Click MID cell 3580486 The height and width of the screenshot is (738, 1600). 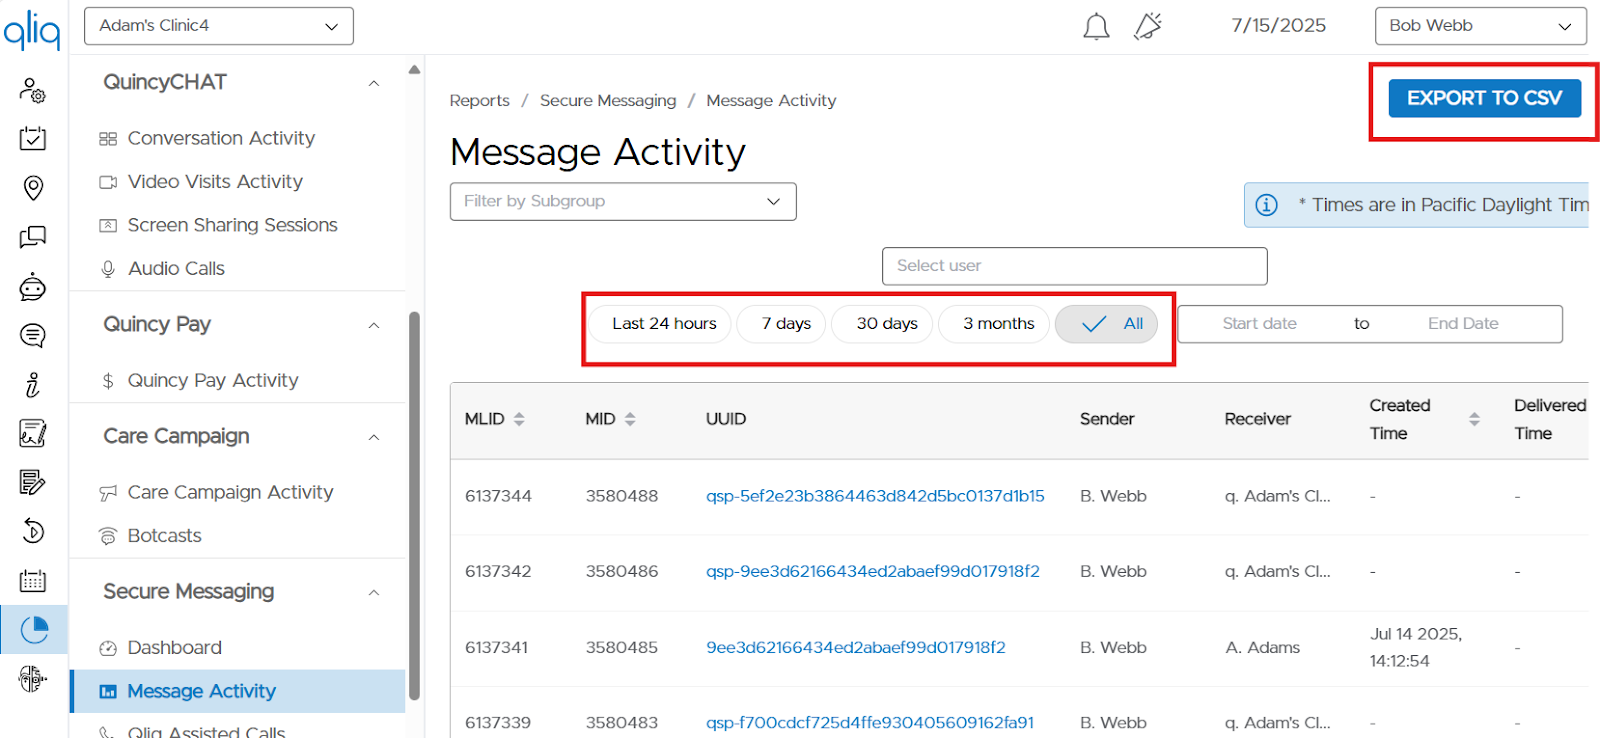pyautogui.click(x=622, y=571)
